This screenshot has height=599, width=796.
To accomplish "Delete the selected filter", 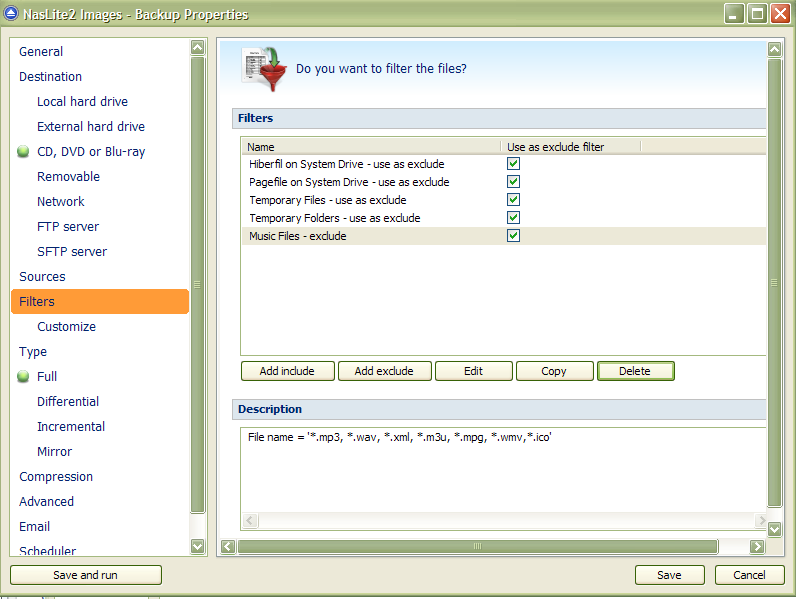I will tap(636, 371).
